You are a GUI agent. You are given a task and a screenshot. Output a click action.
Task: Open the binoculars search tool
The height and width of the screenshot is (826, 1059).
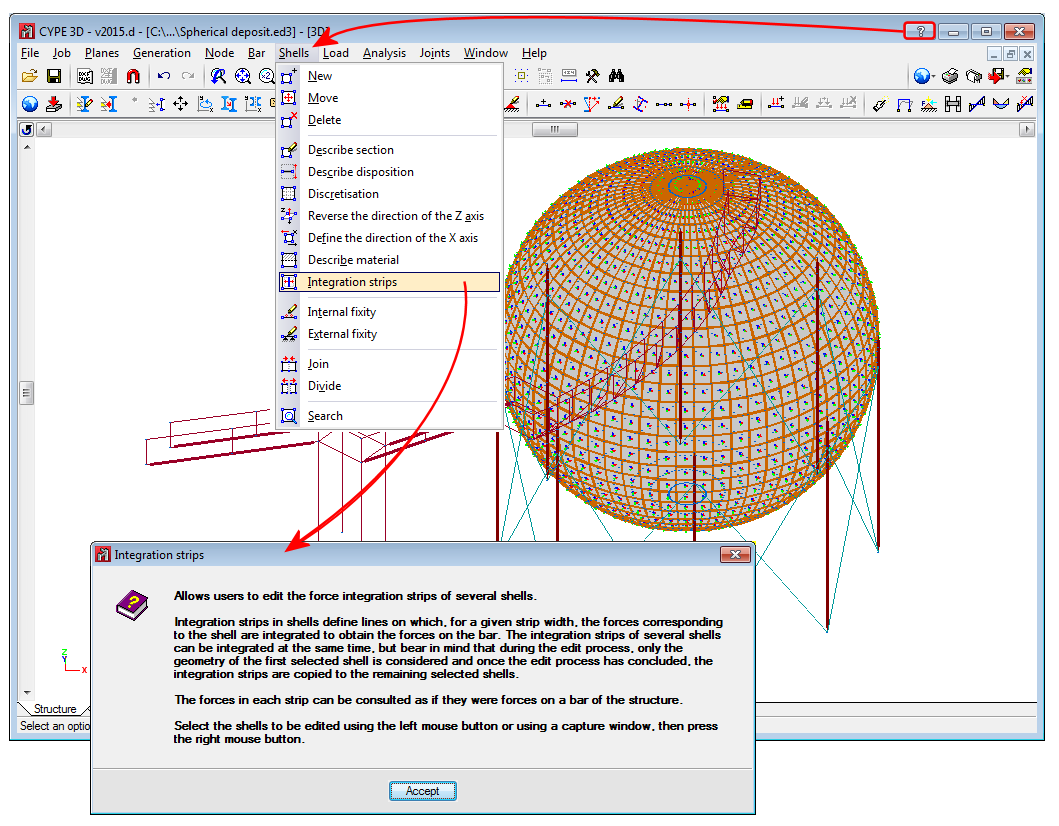[x=616, y=76]
